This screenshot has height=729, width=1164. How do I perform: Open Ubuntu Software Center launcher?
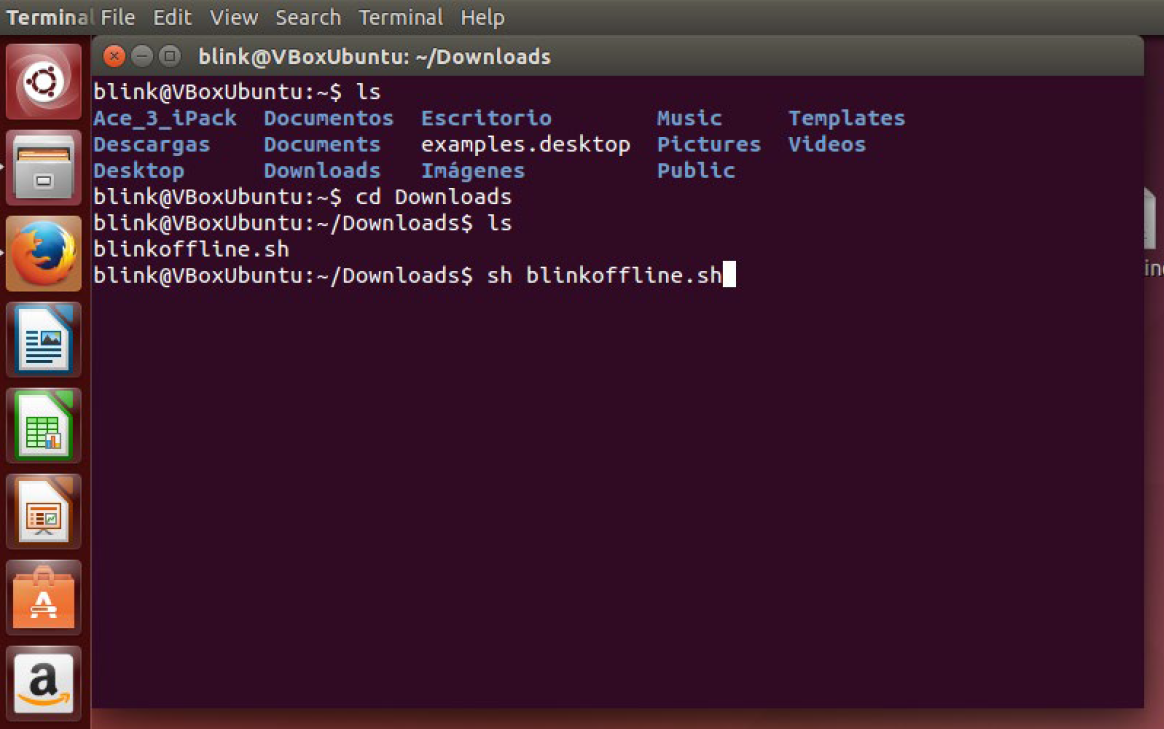pos(44,597)
